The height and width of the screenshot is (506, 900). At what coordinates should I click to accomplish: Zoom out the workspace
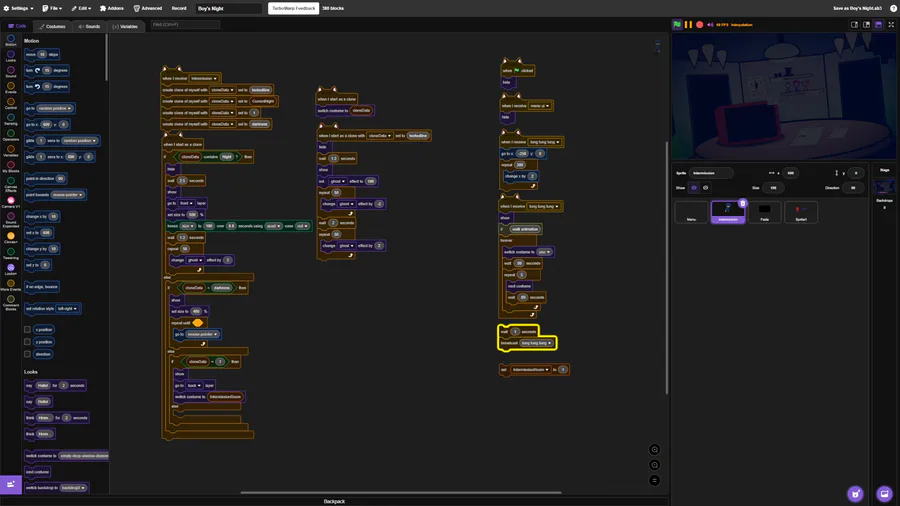(654, 465)
